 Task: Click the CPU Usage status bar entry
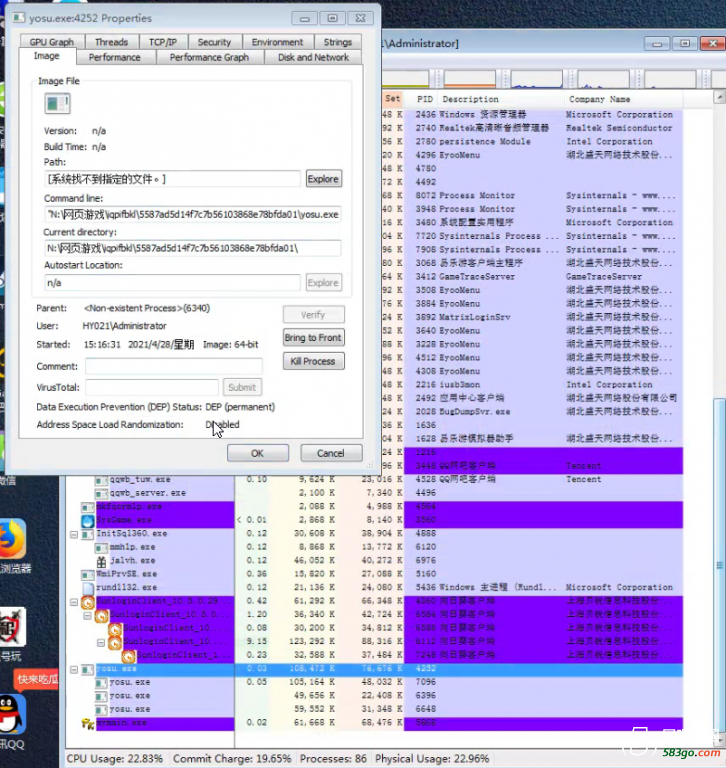tap(115, 759)
